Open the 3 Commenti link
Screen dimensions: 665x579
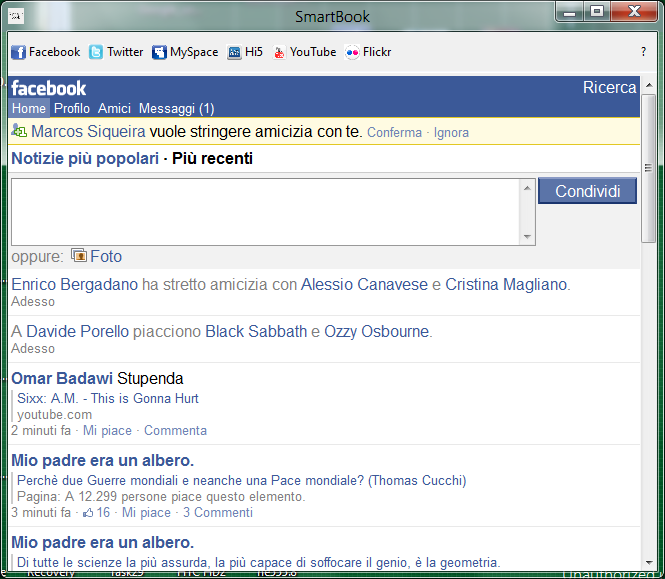pos(218,513)
